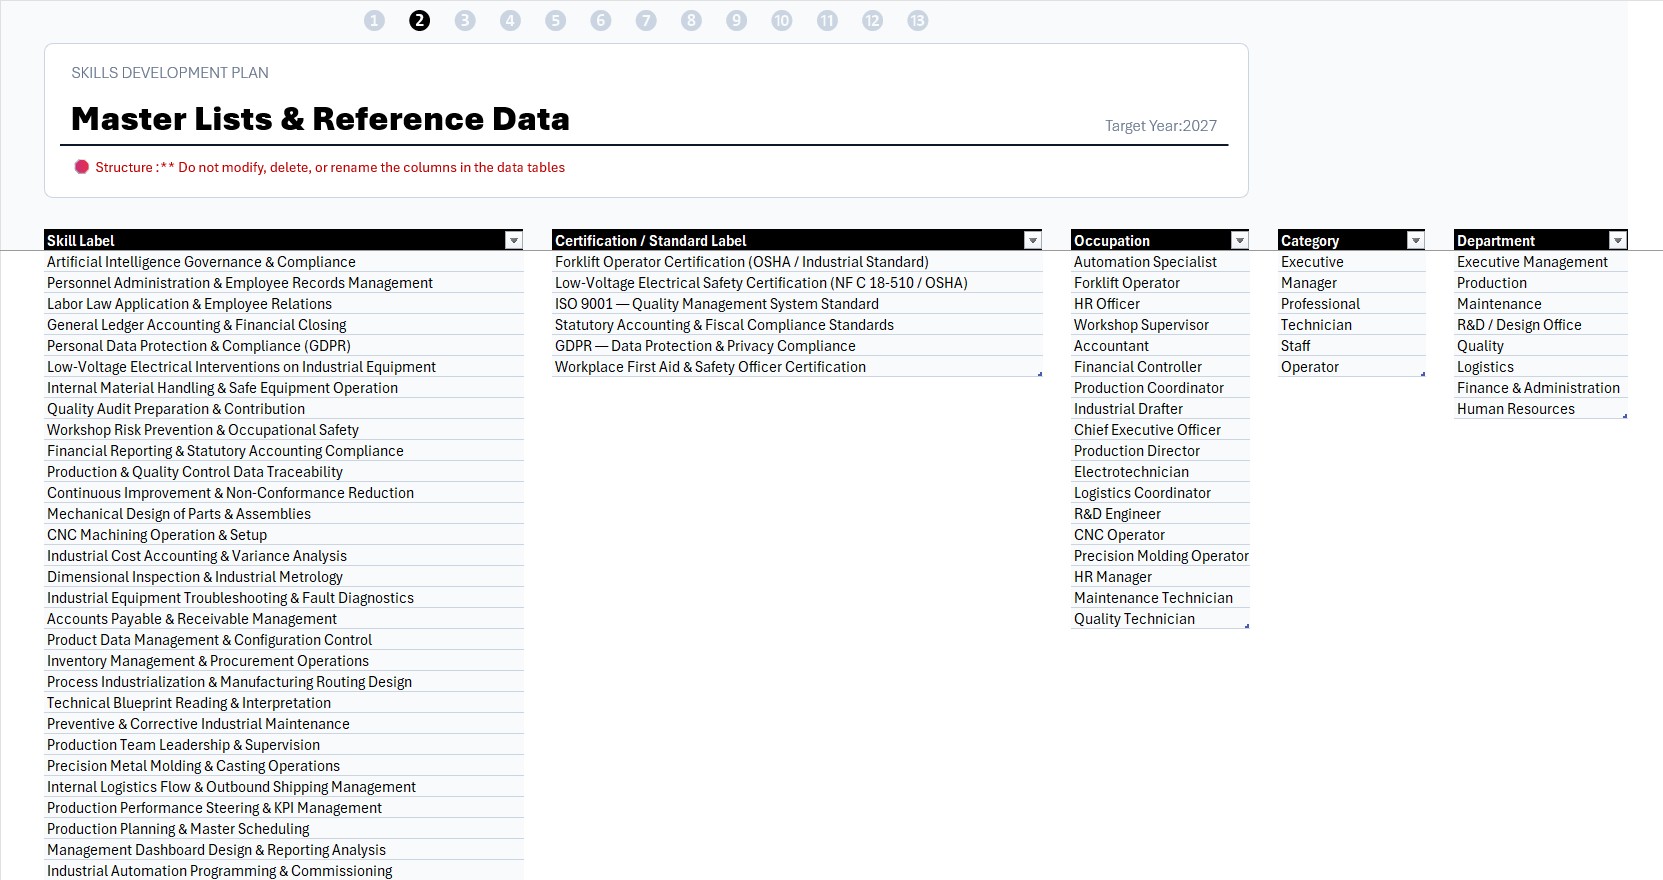This screenshot has width=1663, height=880.
Task: Open the Department column filter dropdown
Action: coord(1617,240)
